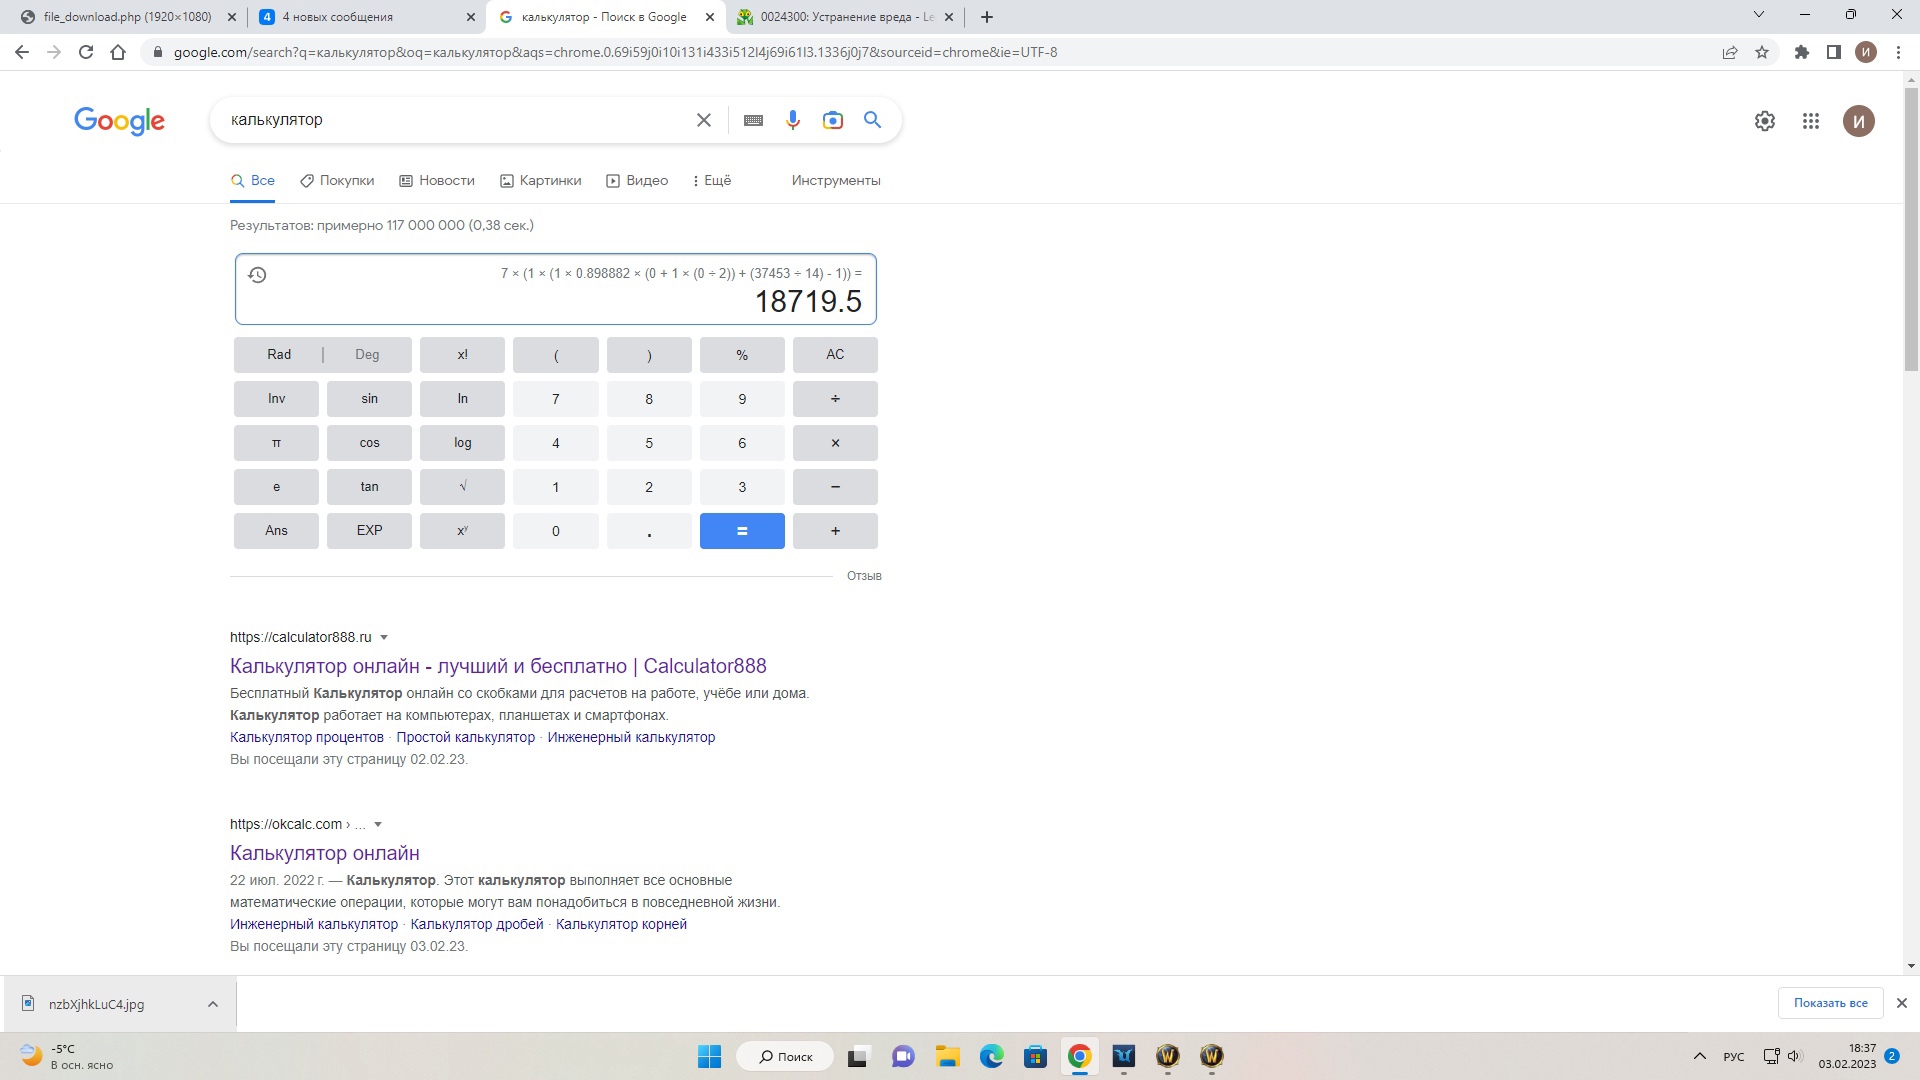
Task: Switch calculator to Rad mode
Action: 279,355
